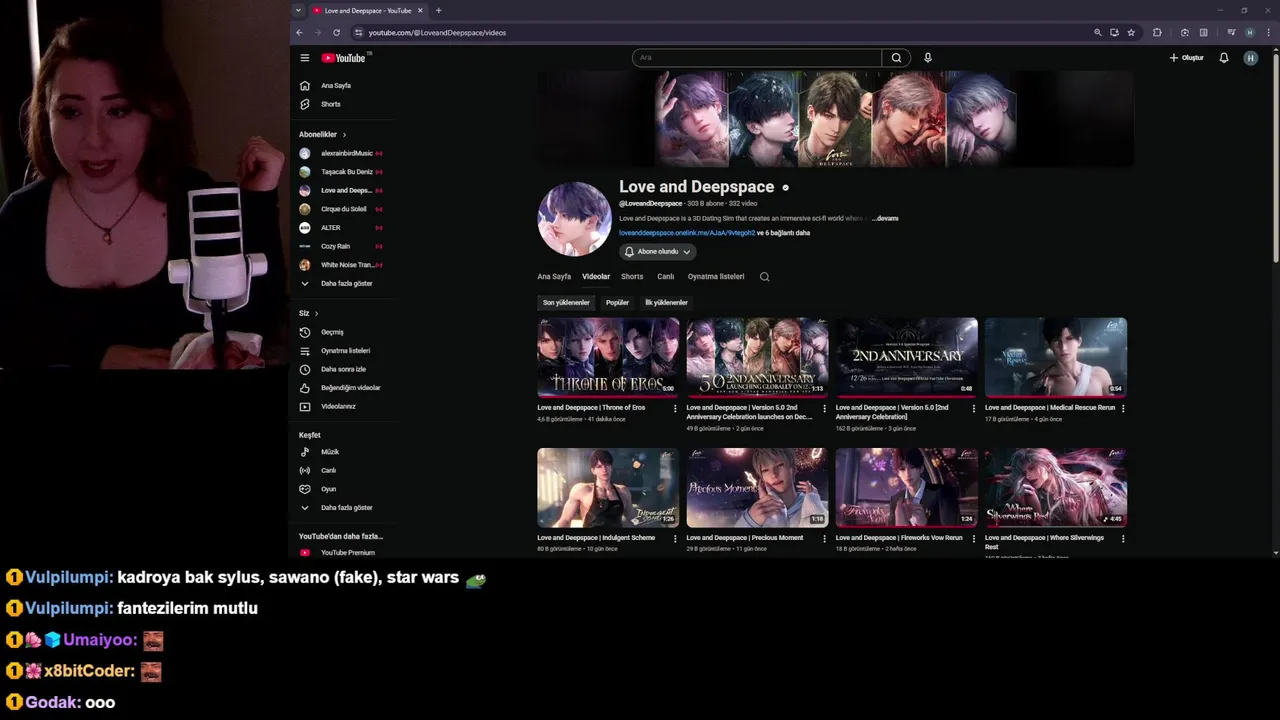
Task: Open the YouTube hamburger guide menu
Action: point(305,58)
